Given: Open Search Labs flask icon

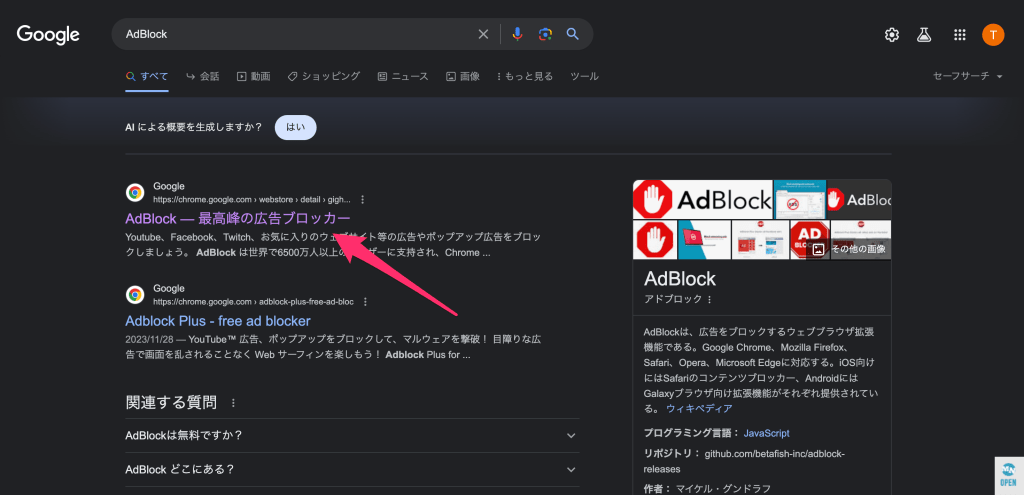Looking at the screenshot, I should point(924,35).
